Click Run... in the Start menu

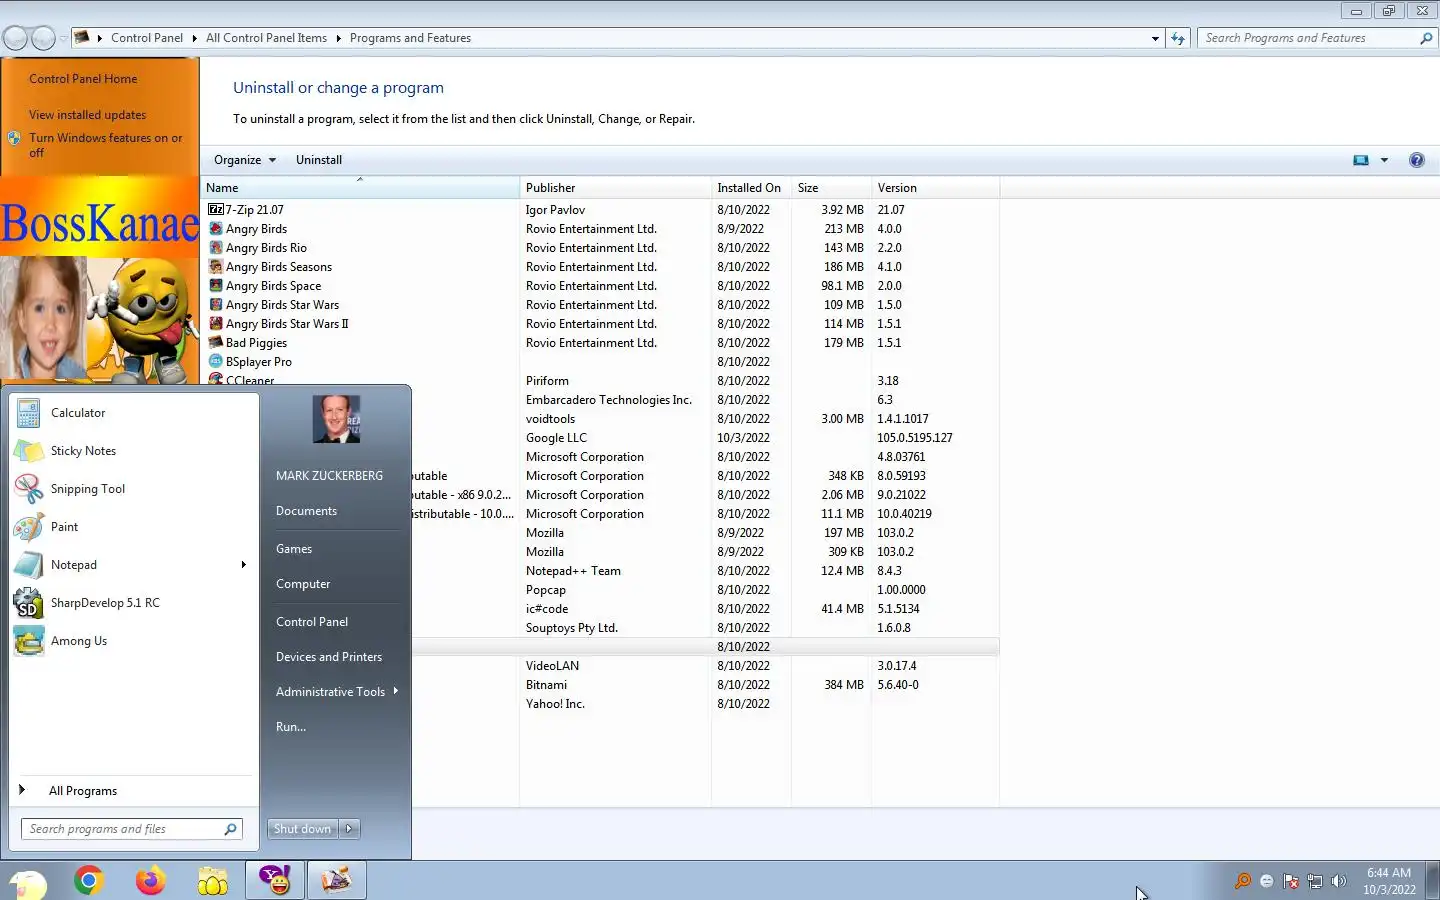click(291, 727)
